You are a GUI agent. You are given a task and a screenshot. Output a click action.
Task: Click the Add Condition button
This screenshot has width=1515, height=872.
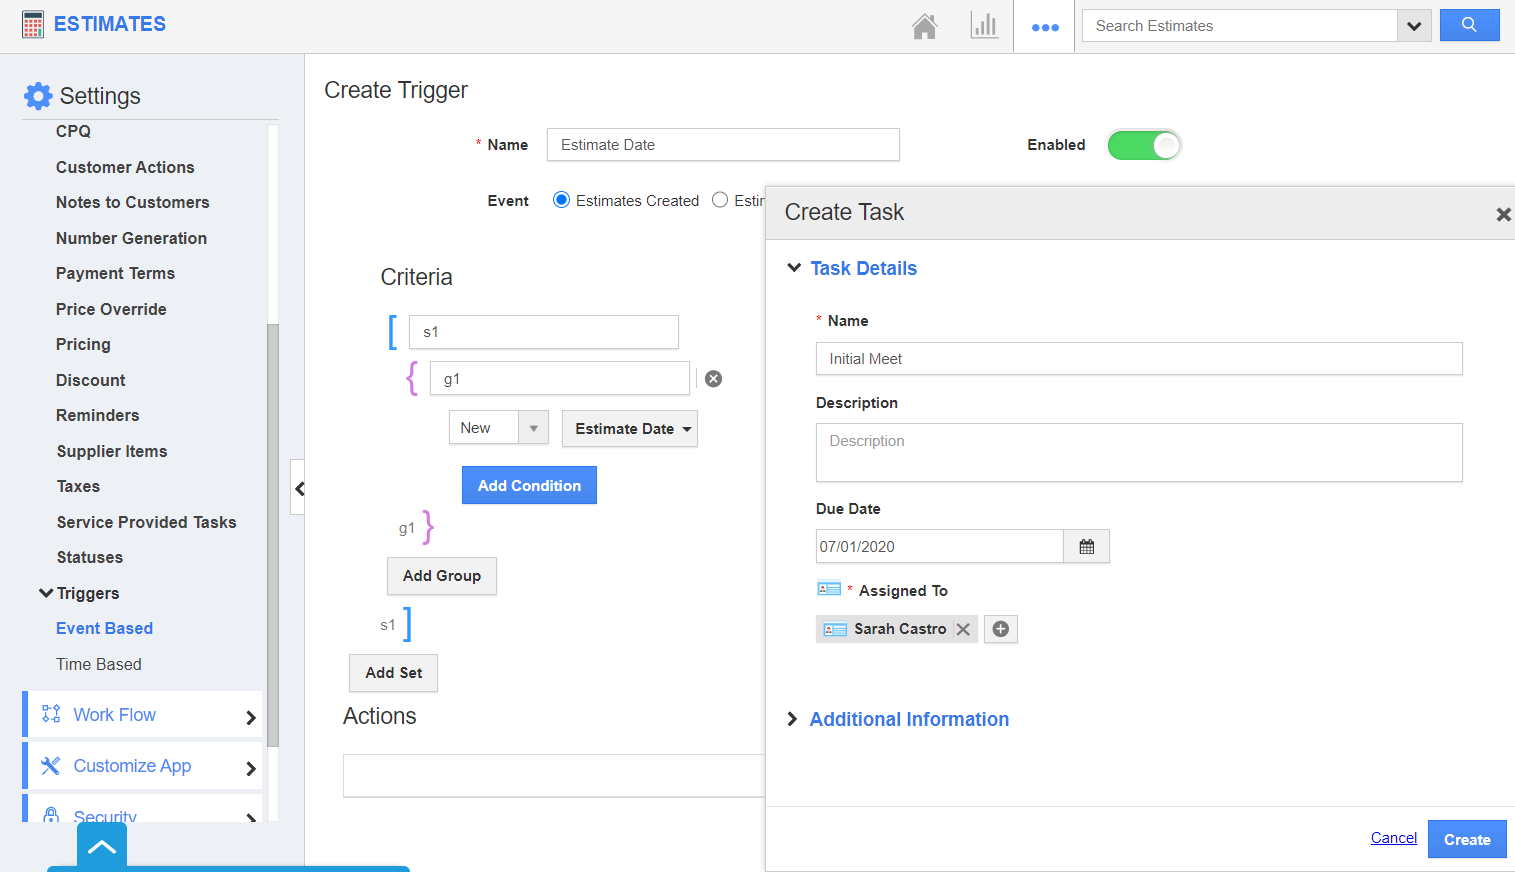tap(529, 485)
